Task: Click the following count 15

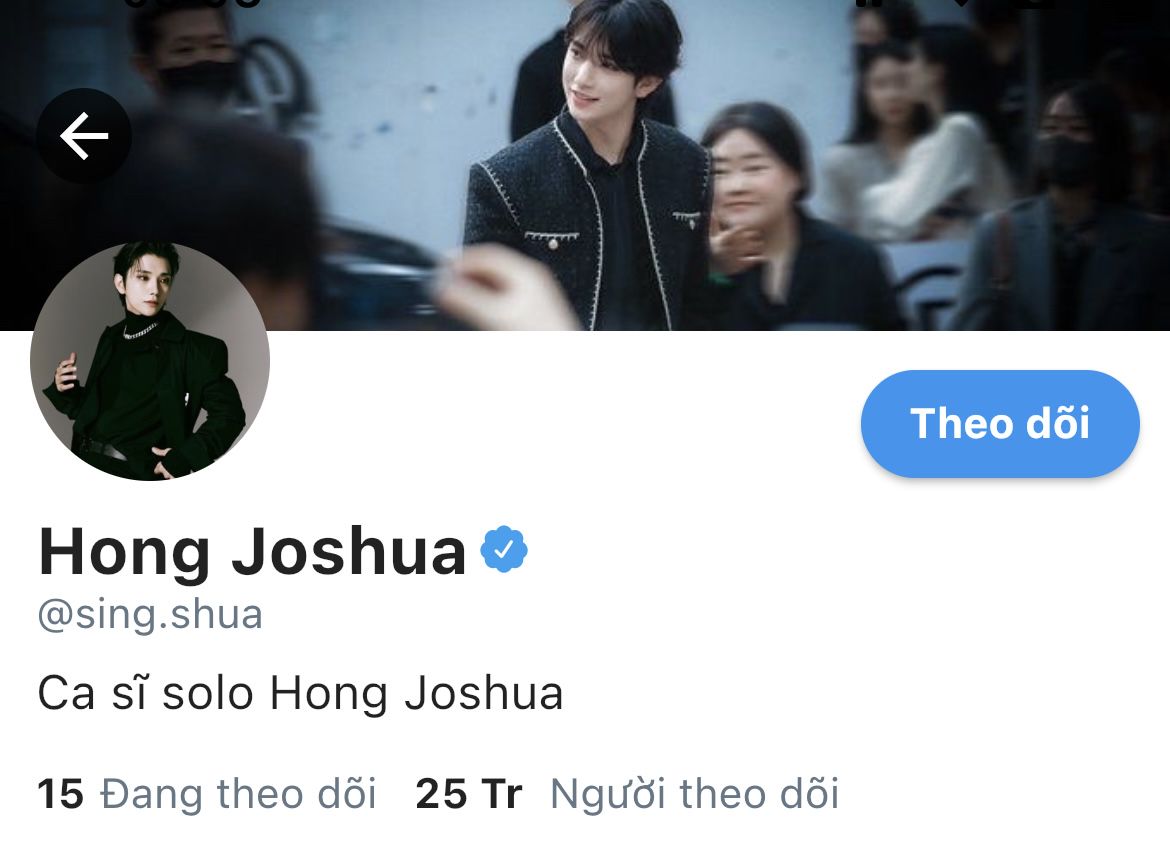Action: click(x=60, y=794)
